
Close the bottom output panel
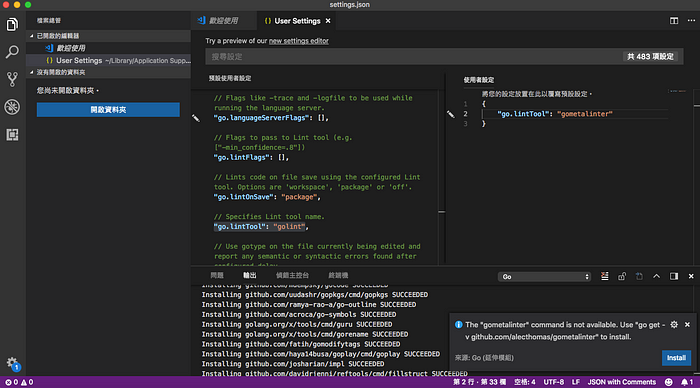[x=691, y=276]
